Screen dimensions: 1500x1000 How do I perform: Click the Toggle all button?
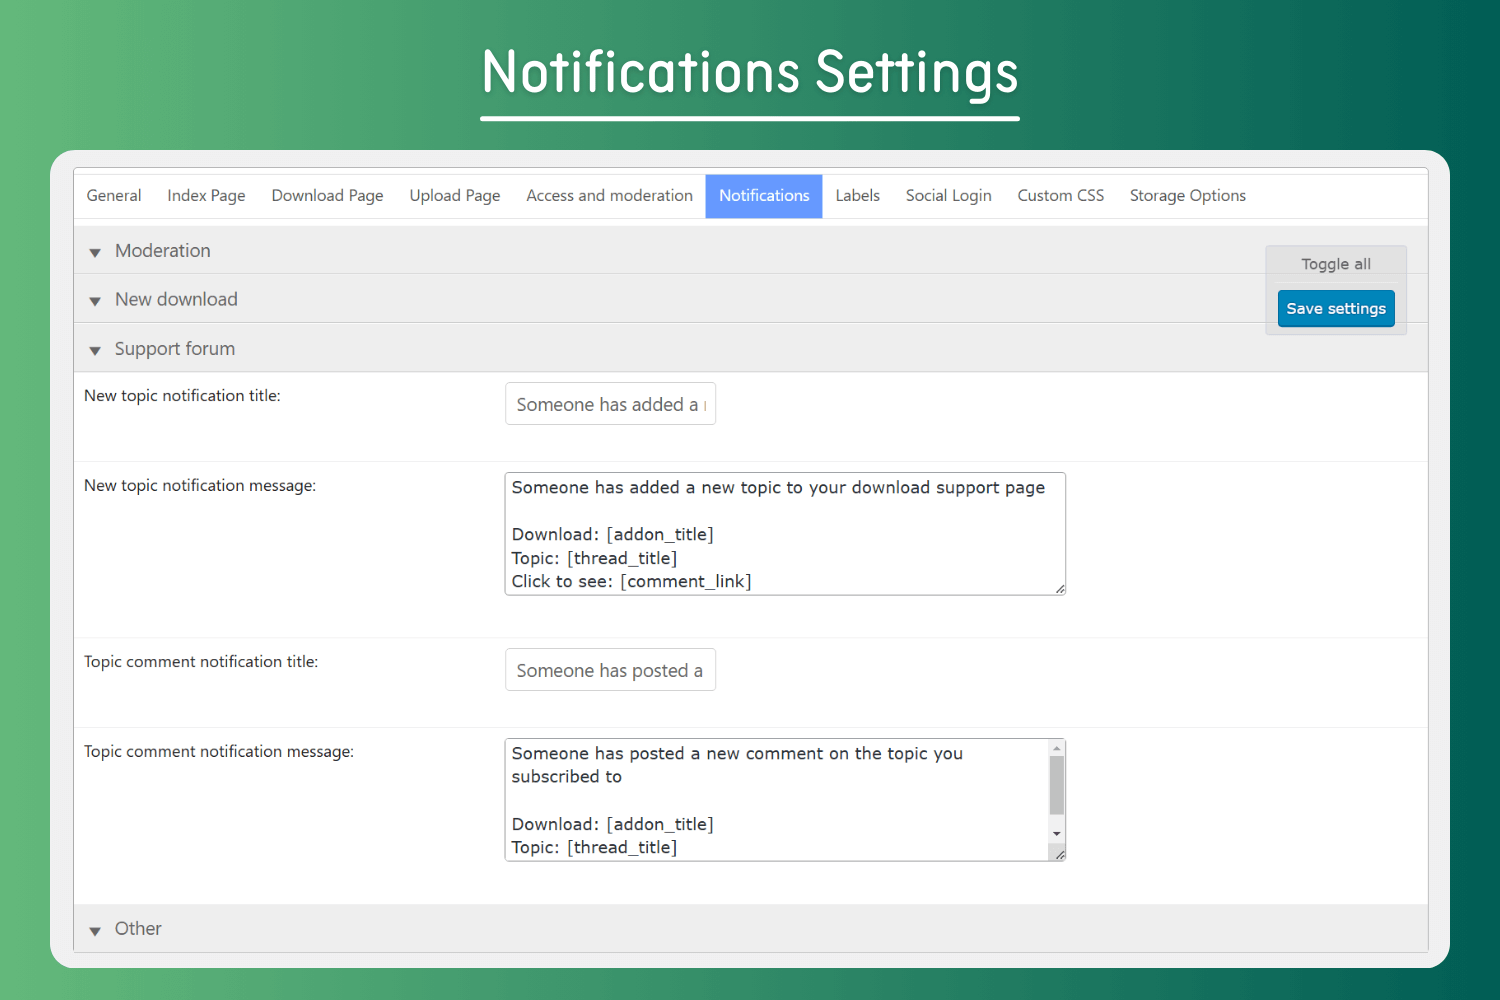coord(1336,264)
